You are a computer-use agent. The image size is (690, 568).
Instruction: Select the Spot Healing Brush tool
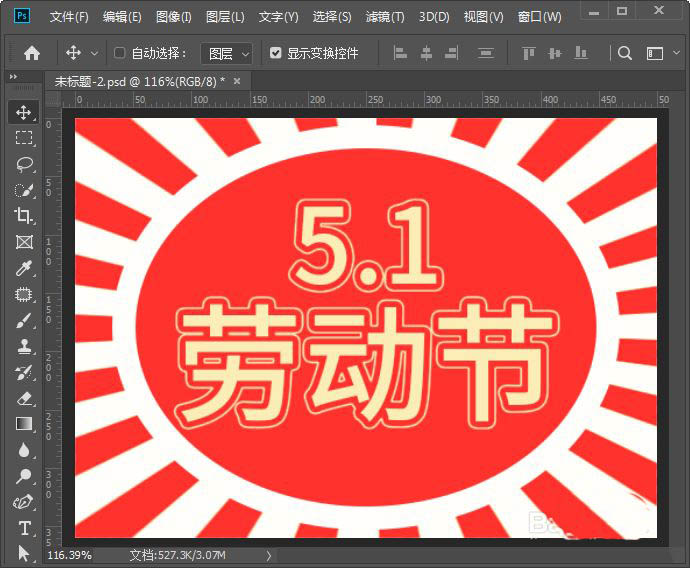click(x=24, y=294)
